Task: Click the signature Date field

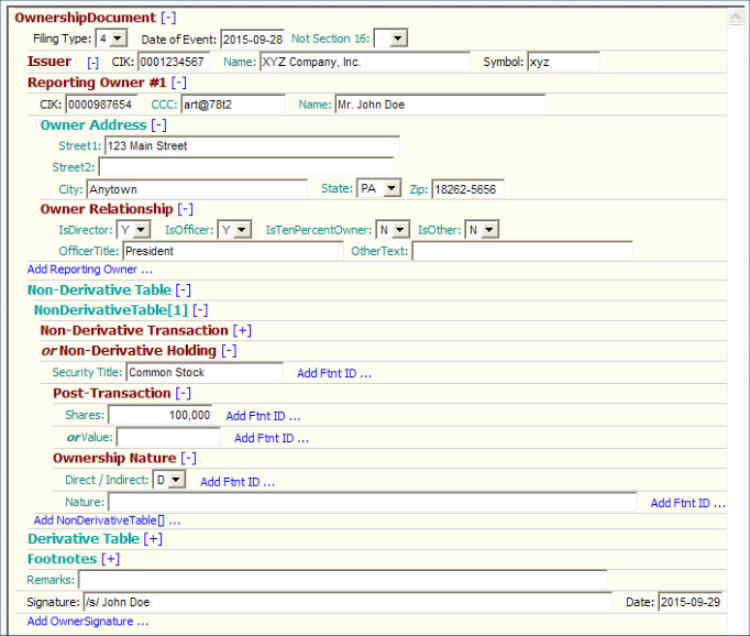Action: coord(690,602)
